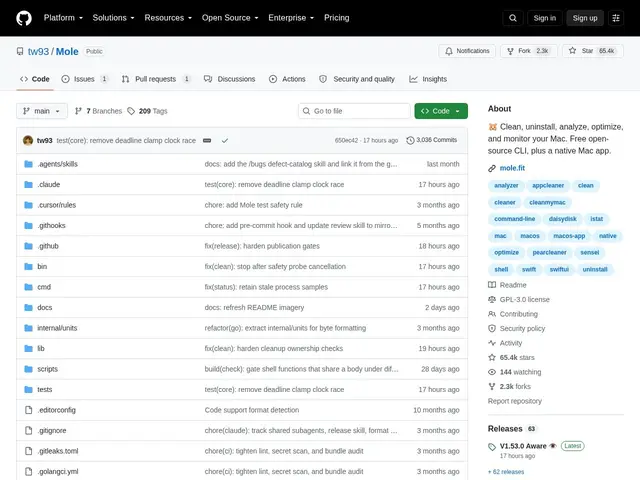Click the 3,036 Commits link
Image resolution: width=640 pixels, height=480 pixels.
coord(432,140)
